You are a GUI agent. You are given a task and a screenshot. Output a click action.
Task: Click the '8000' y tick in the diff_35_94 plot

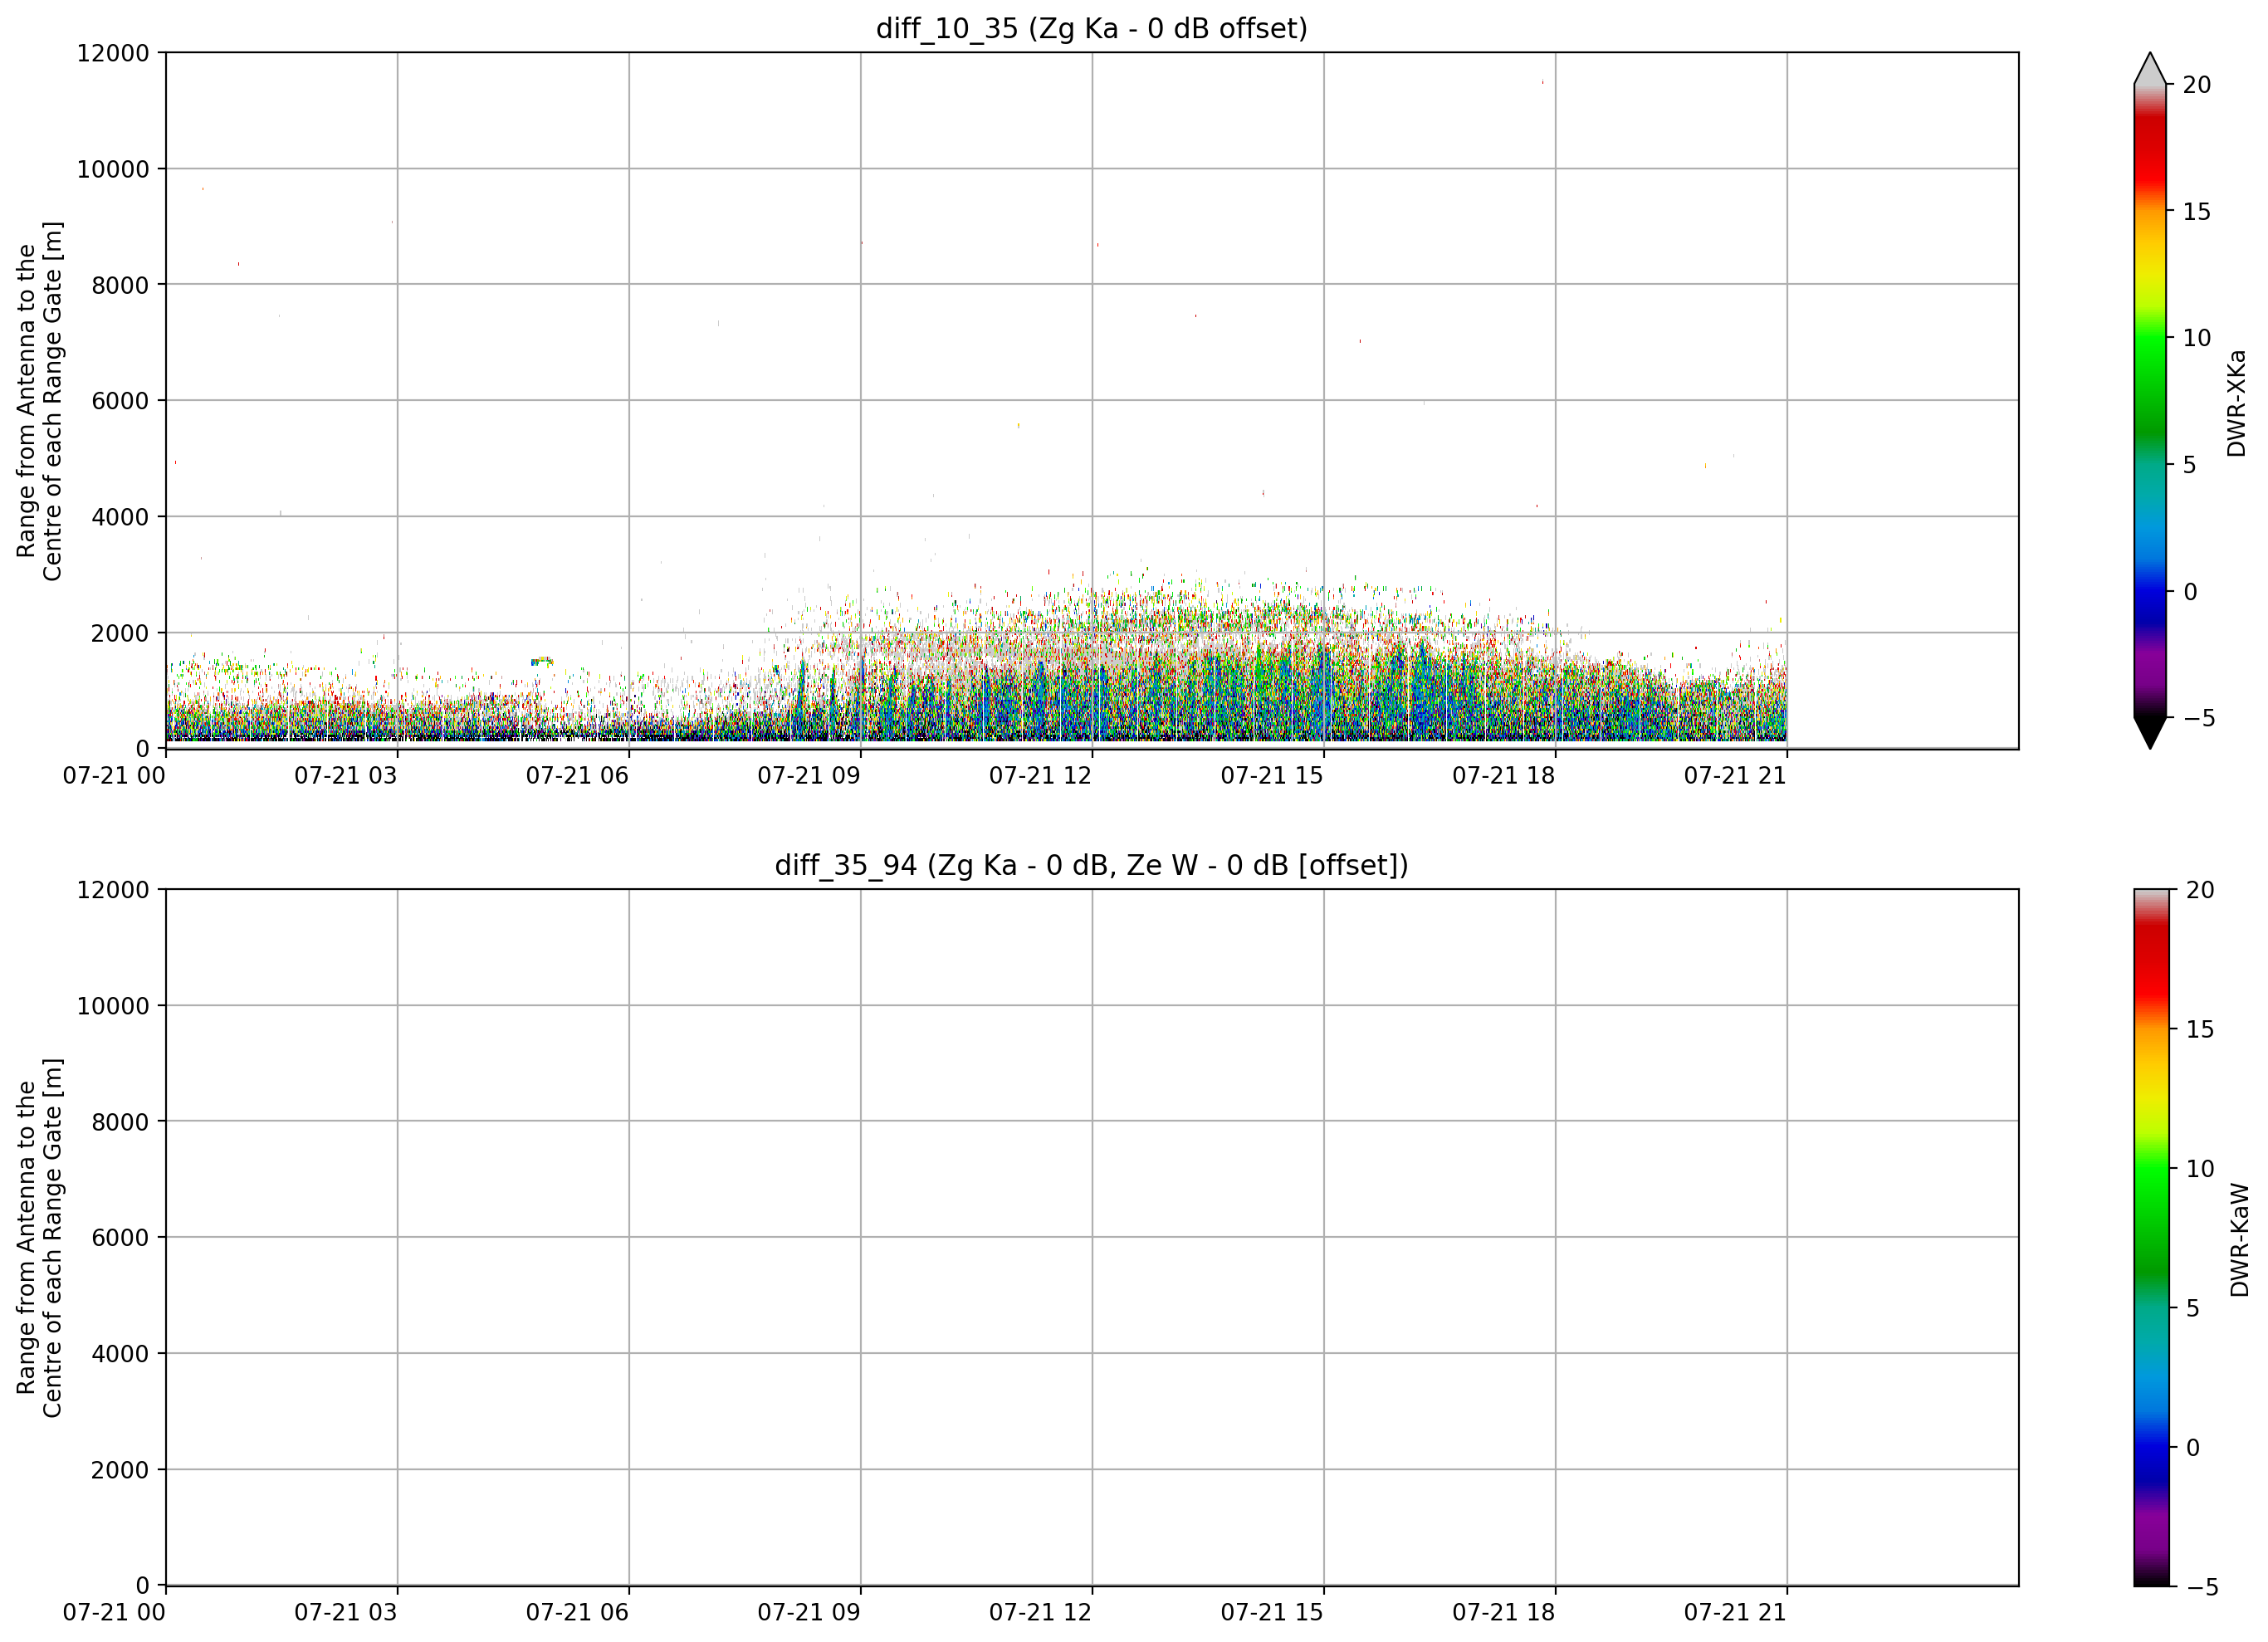click(x=120, y=1122)
